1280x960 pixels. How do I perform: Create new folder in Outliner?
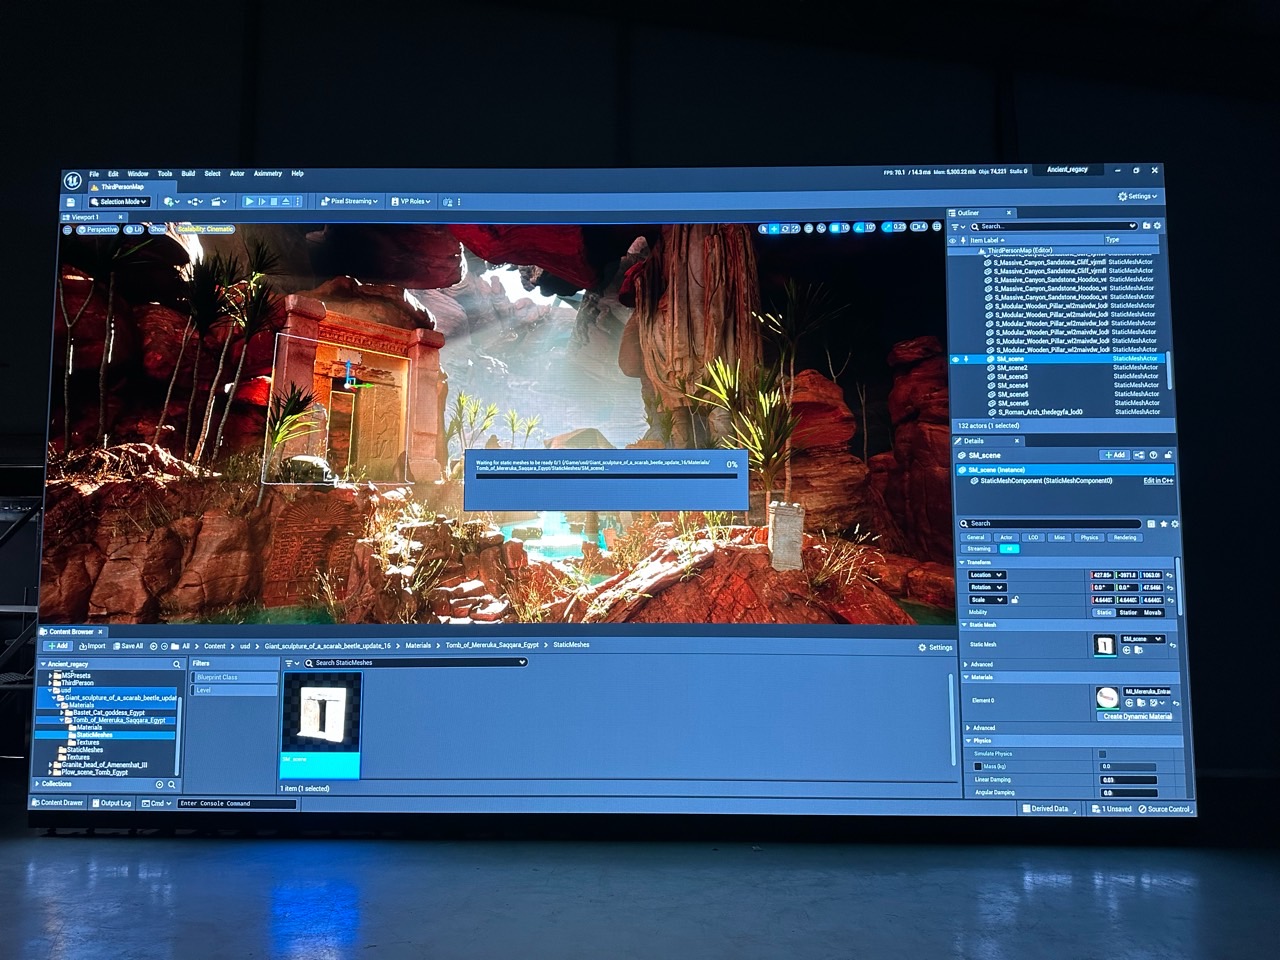1146,226
